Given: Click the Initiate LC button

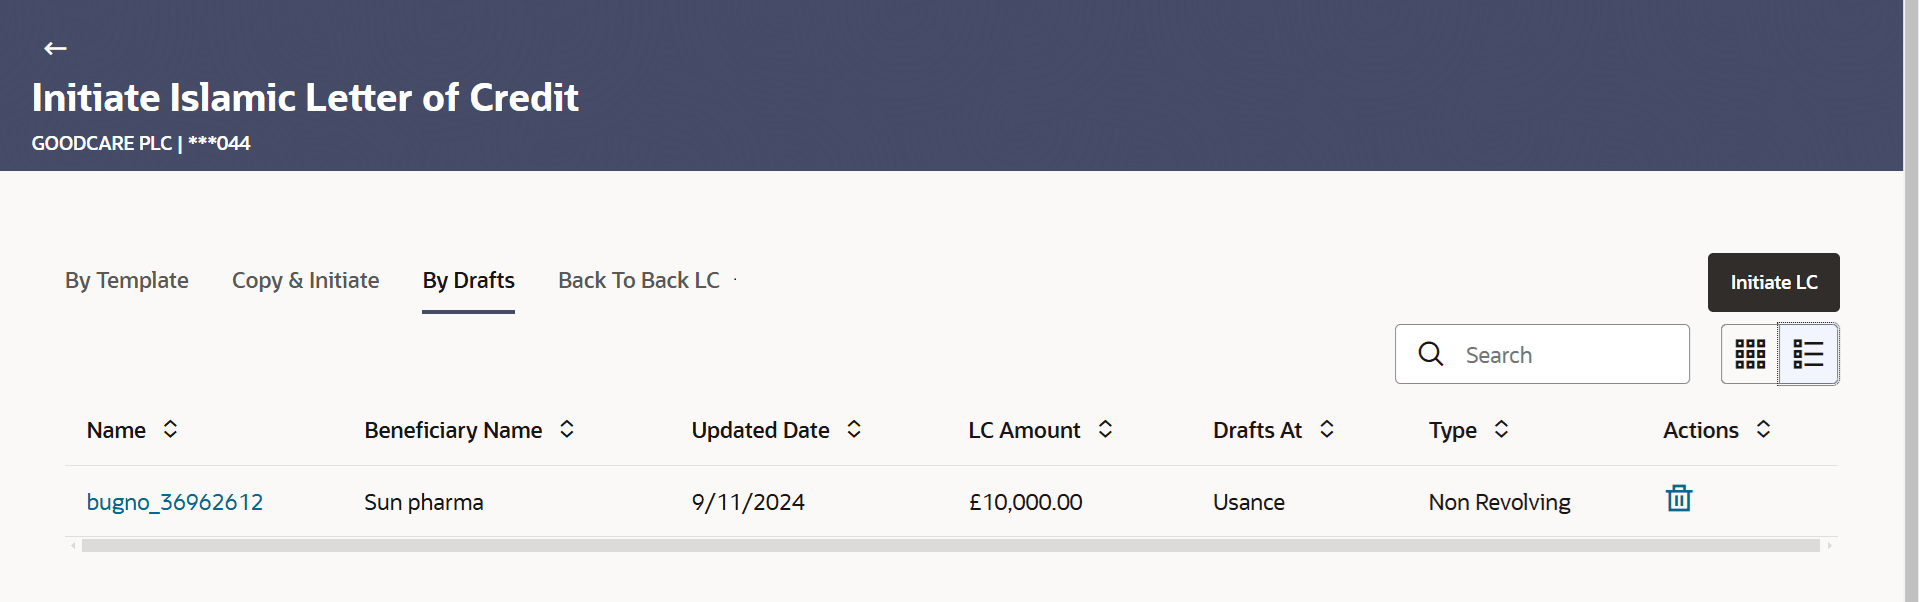Looking at the screenshot, I should click(1773, 282).
